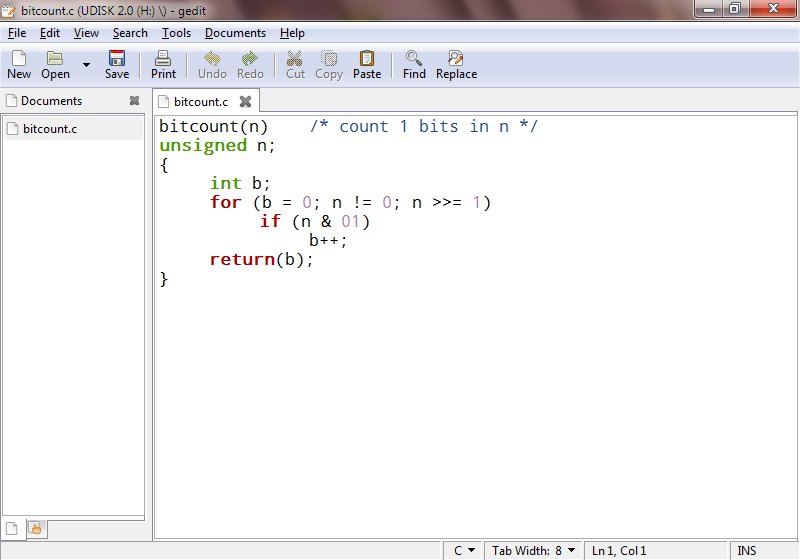The height and width of the screenshot is (560, 800).
Task: Place cursor on 'int b;' line
Action: pyautogui.click(x=240, y=183)
